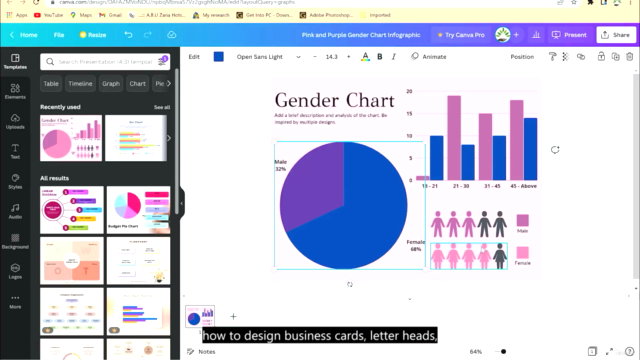Select the SWOT template thumbnail
This screenshot has height=360, width=640.
tap(72, 261)
